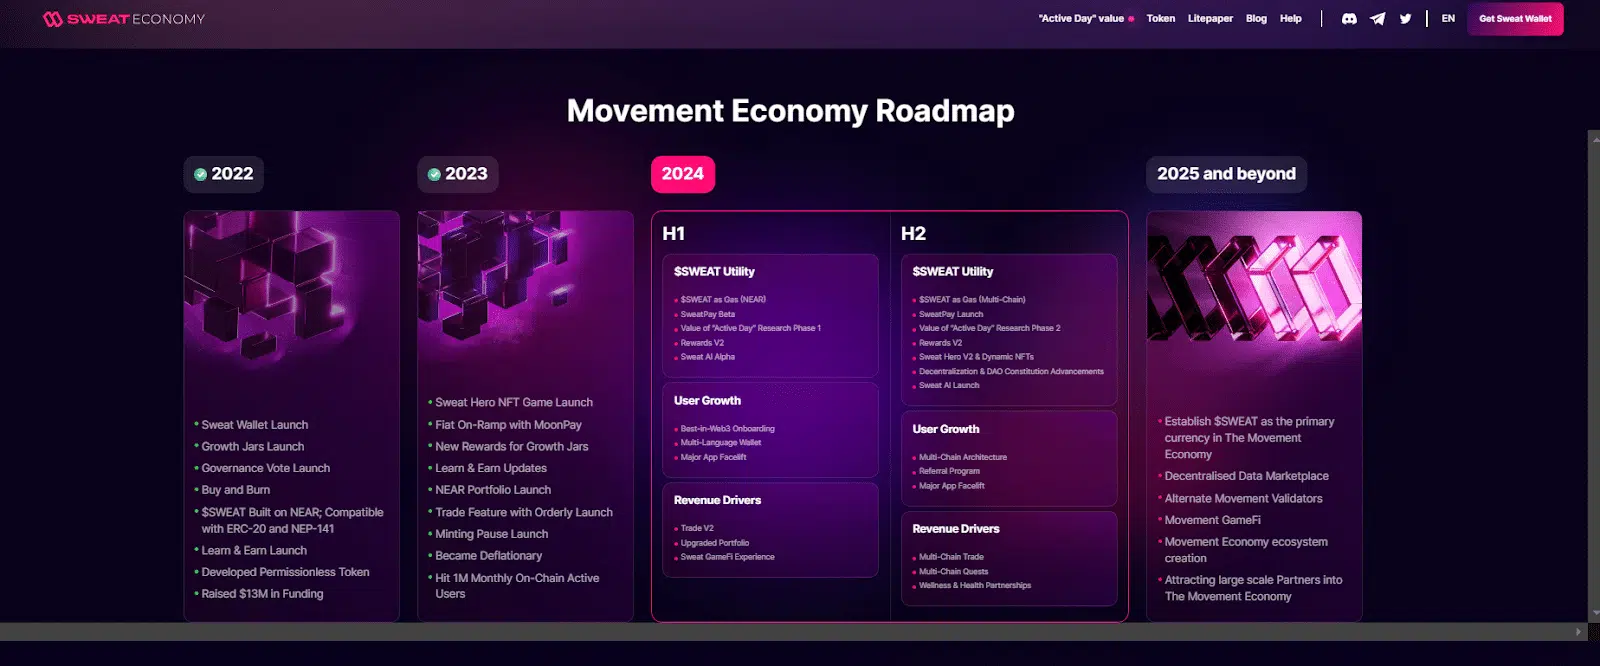Click the H1 heading in 2024
Viewport: 1600px width, 666px height.
tap(674, 234)
